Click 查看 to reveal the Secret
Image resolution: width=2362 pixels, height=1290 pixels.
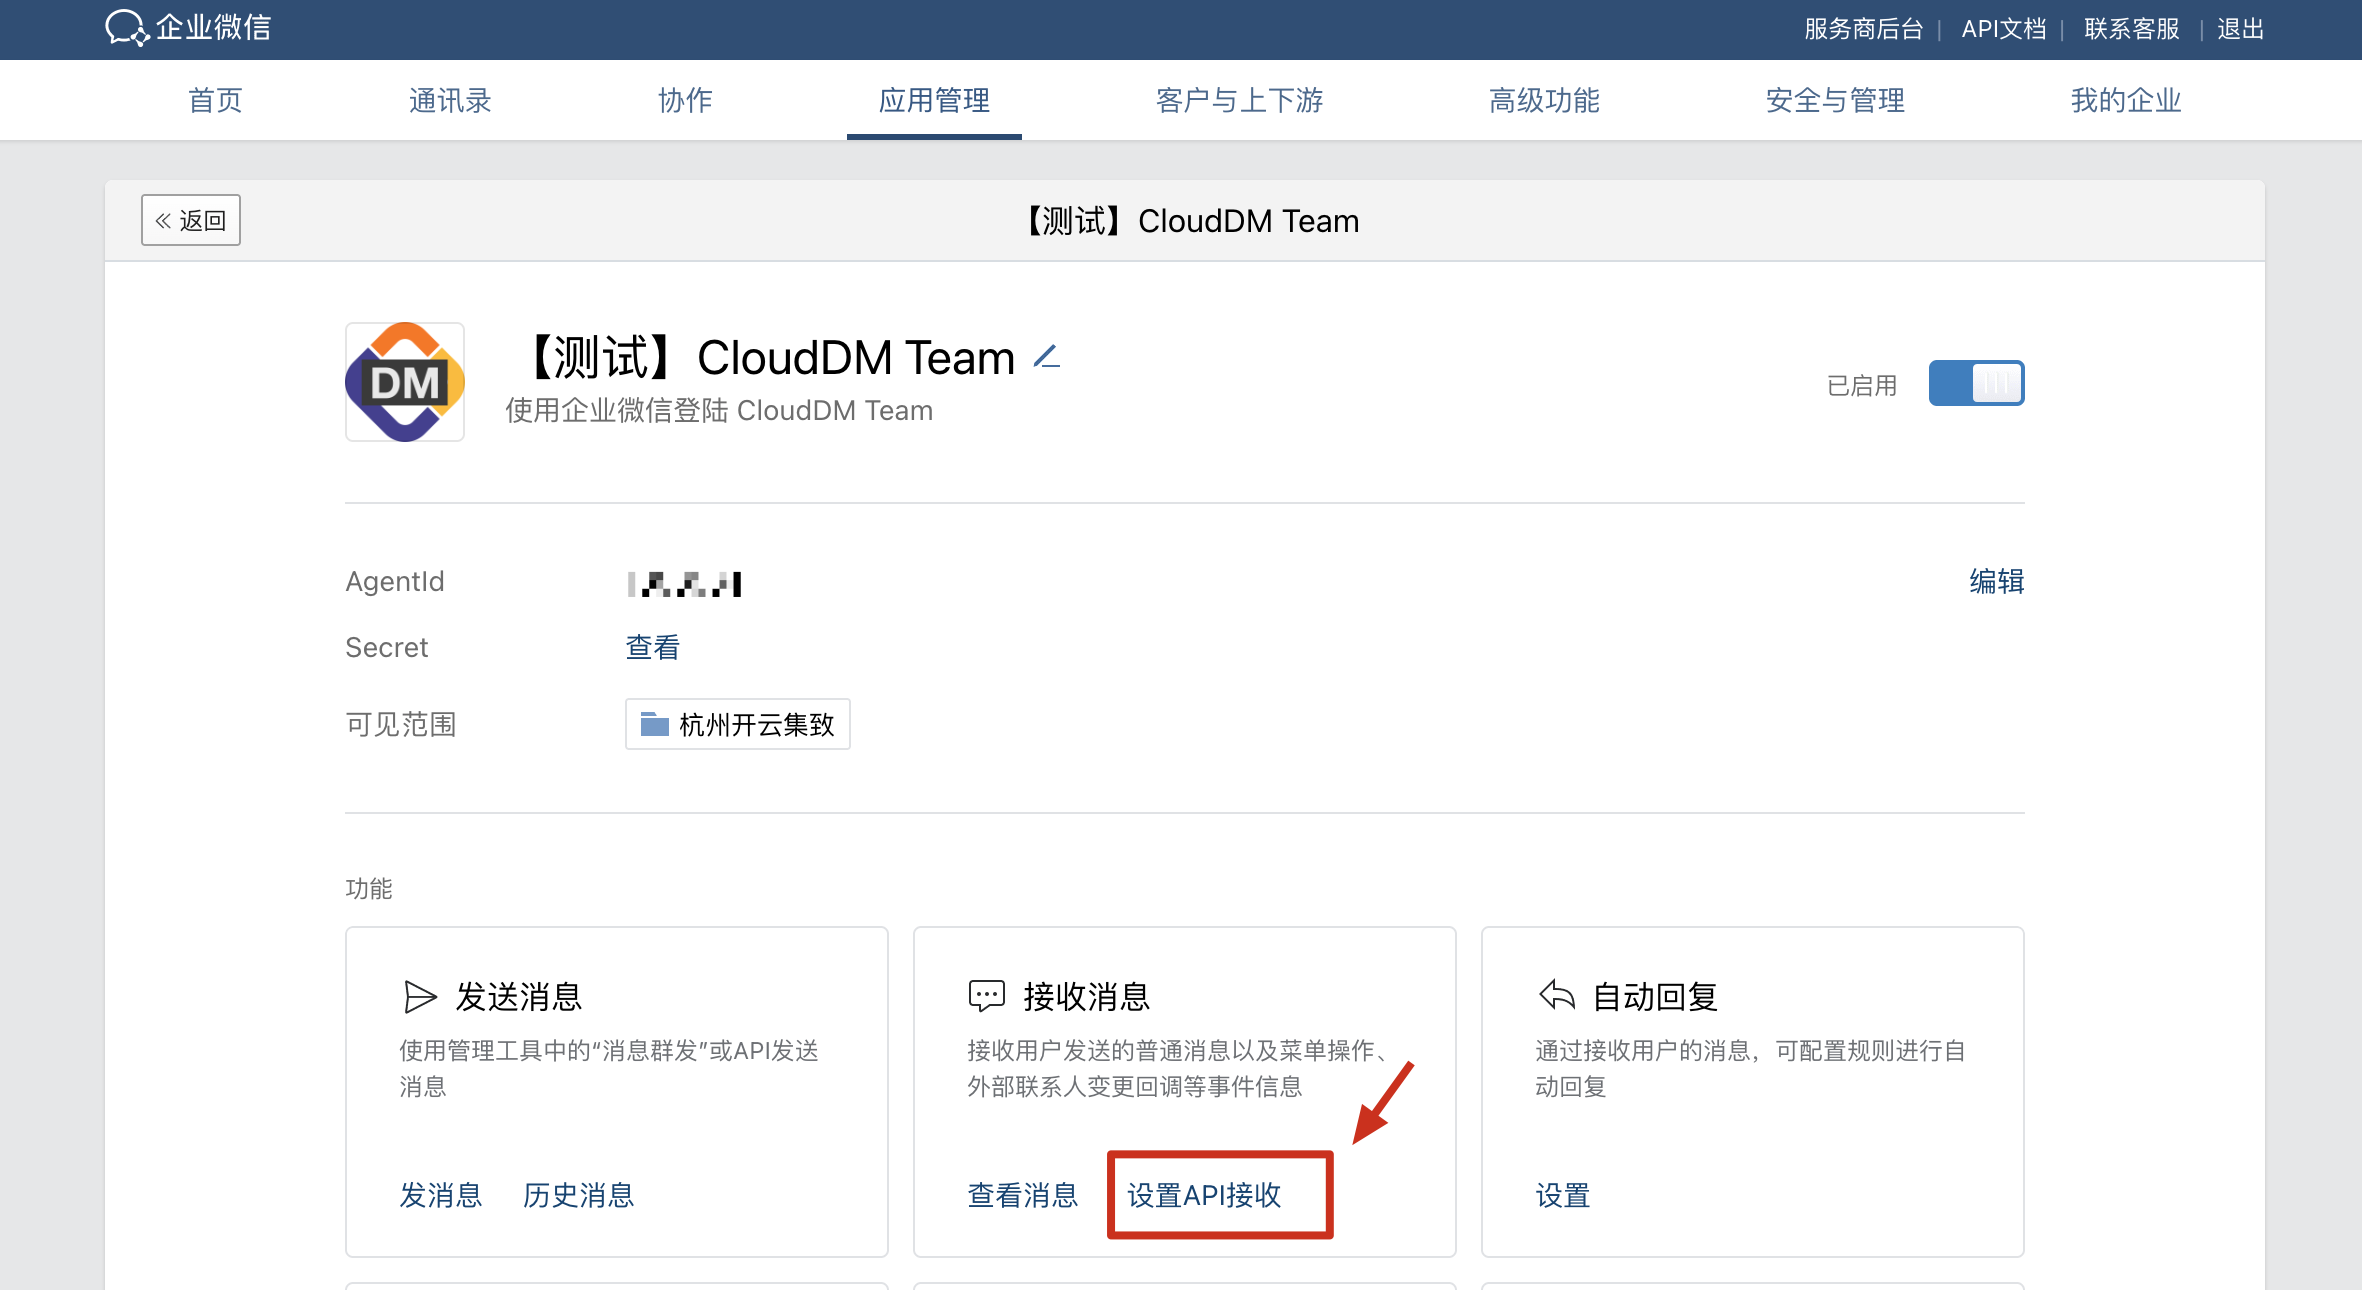[x=652, y=647]
